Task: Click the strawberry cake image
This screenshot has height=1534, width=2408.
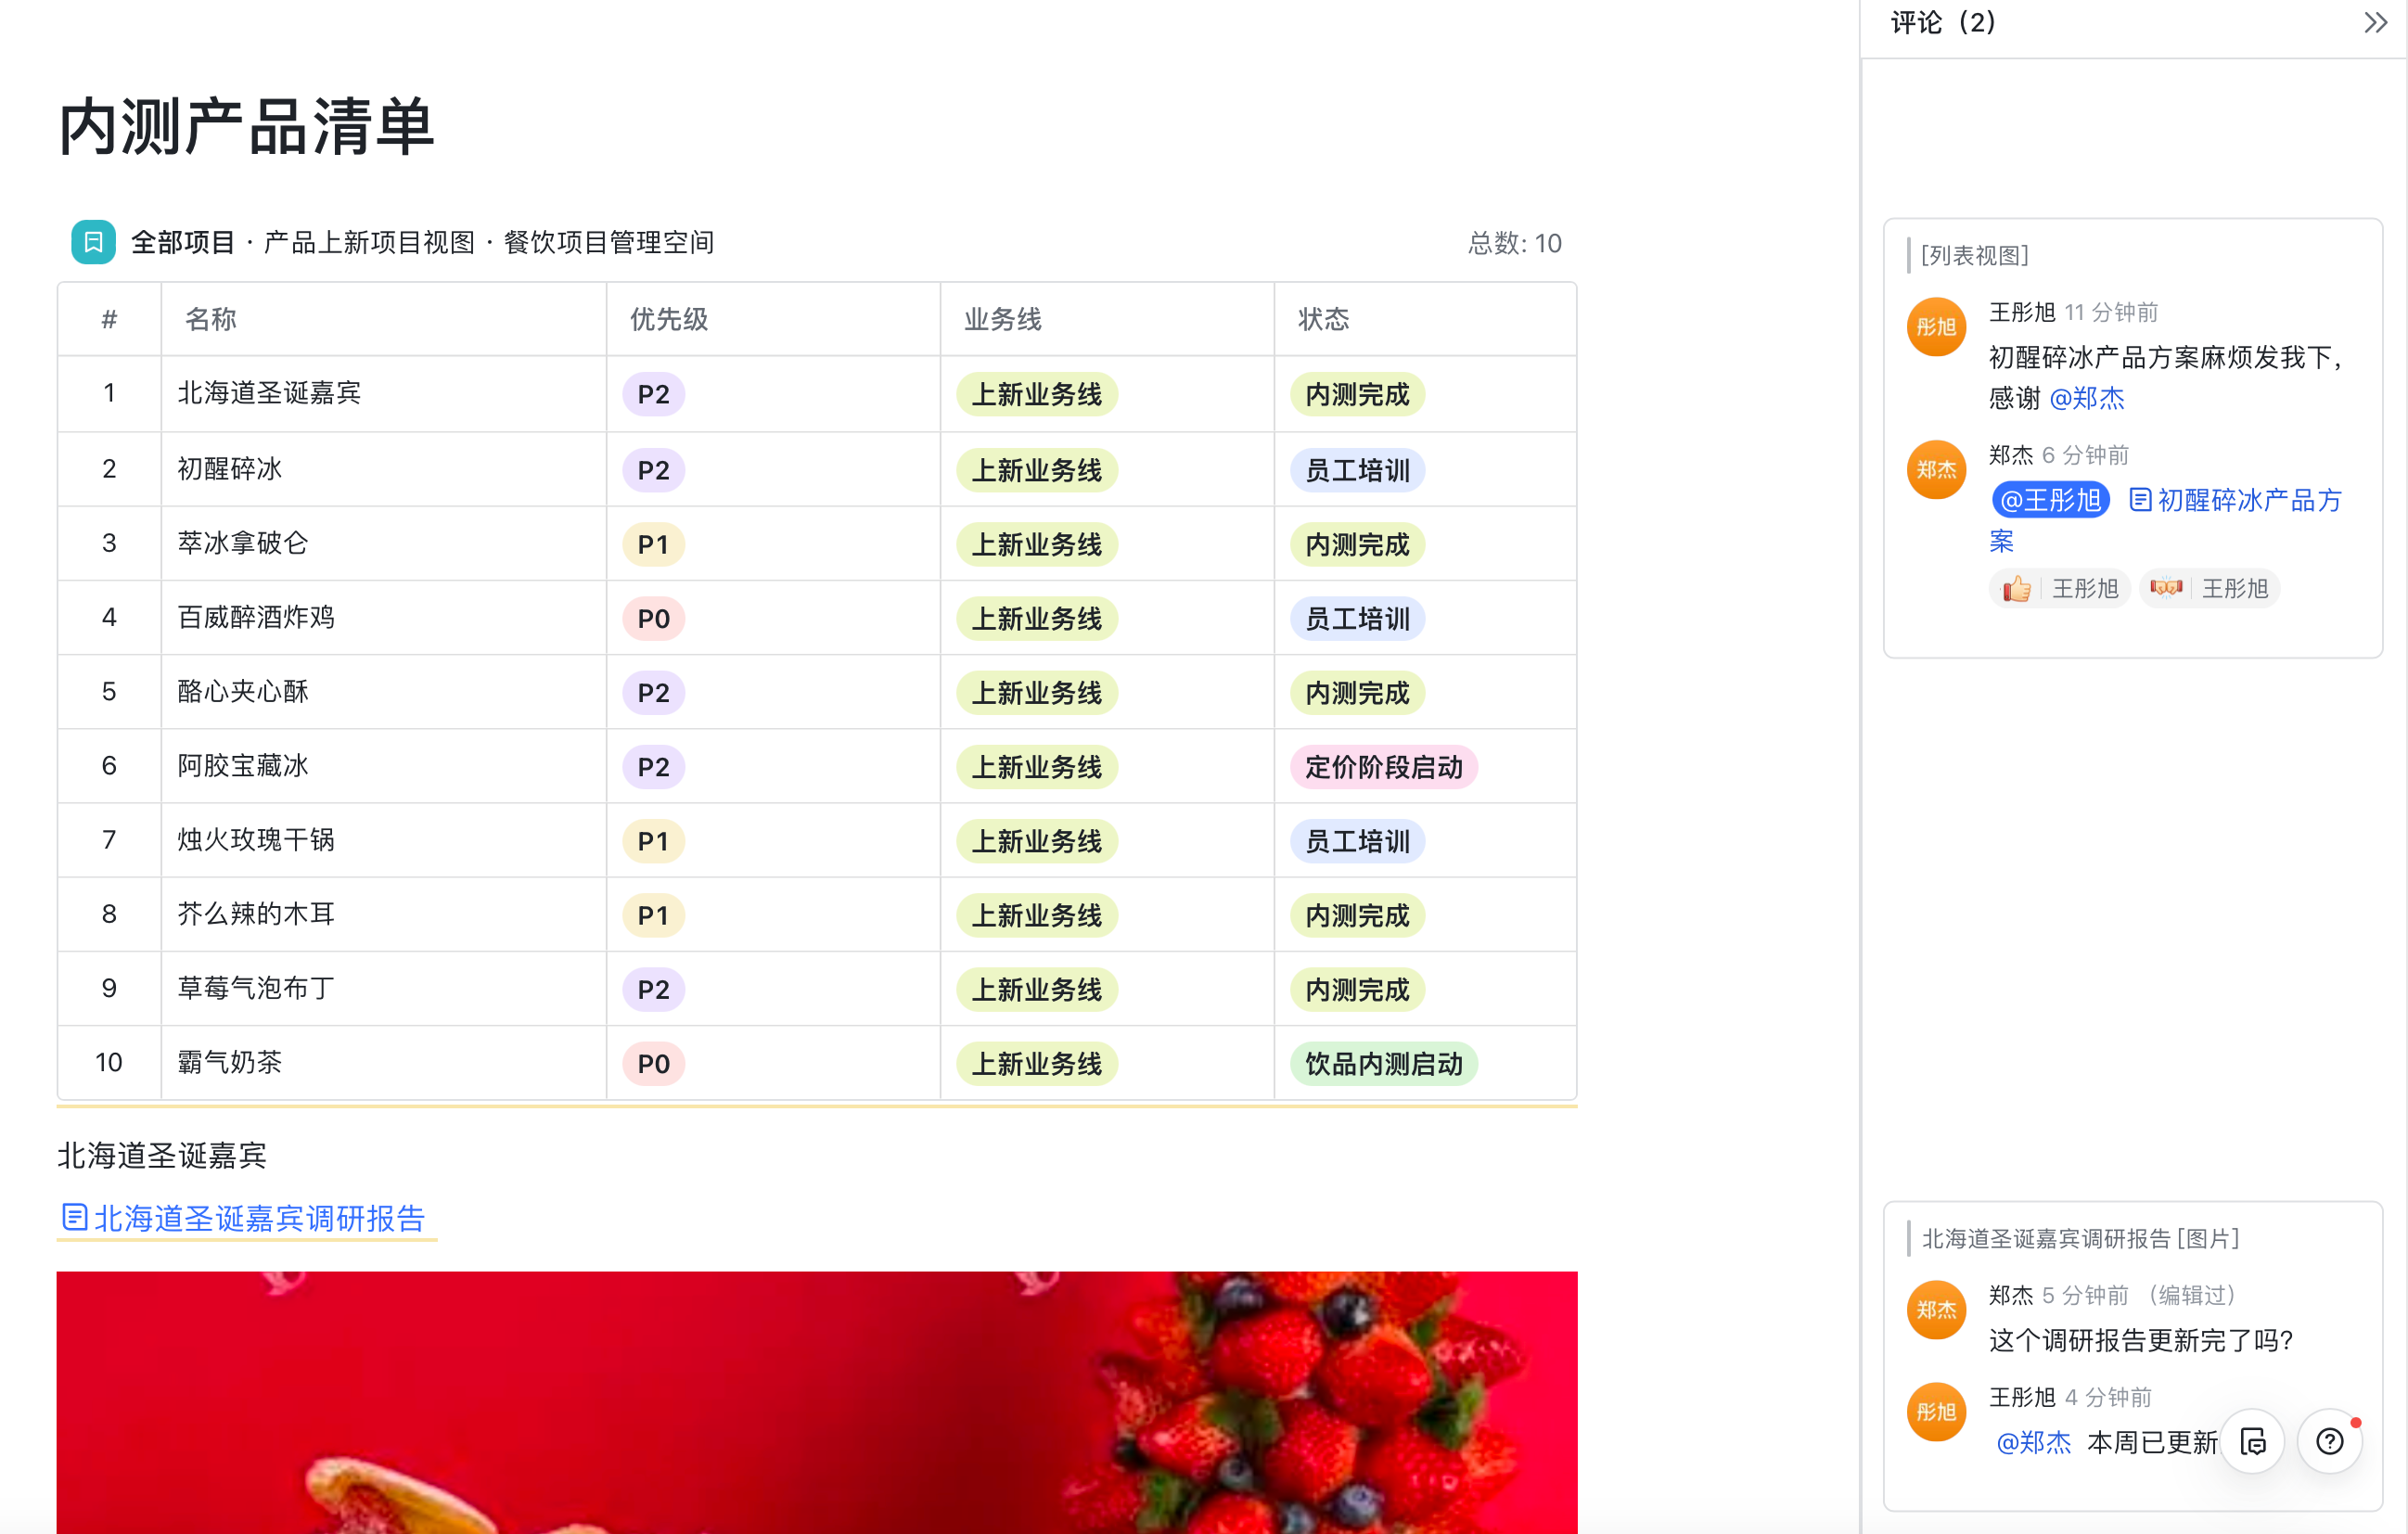Action: click(817, 1402)
